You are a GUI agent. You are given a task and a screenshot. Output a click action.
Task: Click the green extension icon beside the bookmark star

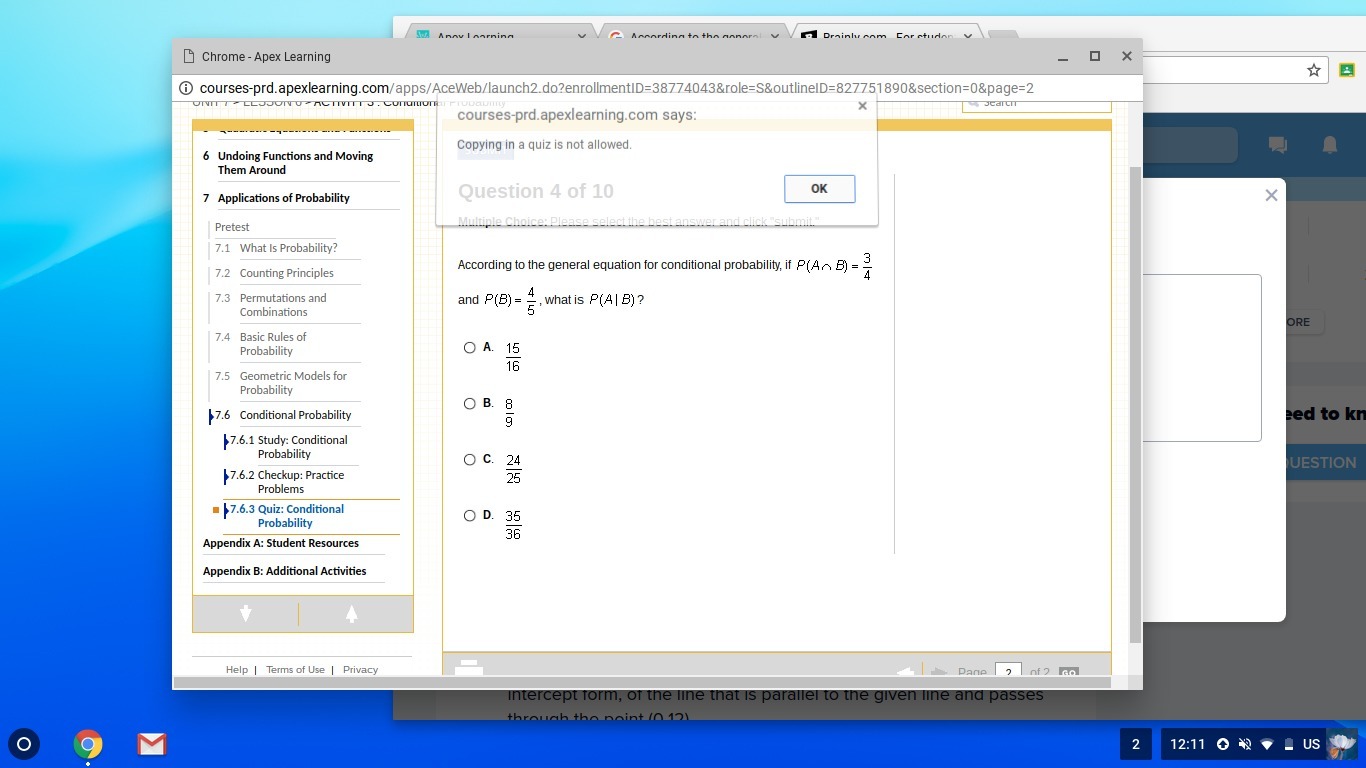pos(1346,70)
